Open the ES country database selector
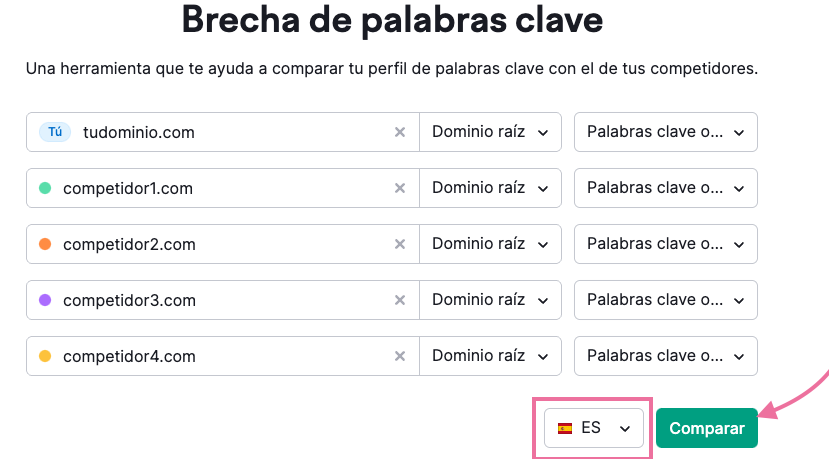Viewport: 829px width, 459px height. [x=594, y=428]
